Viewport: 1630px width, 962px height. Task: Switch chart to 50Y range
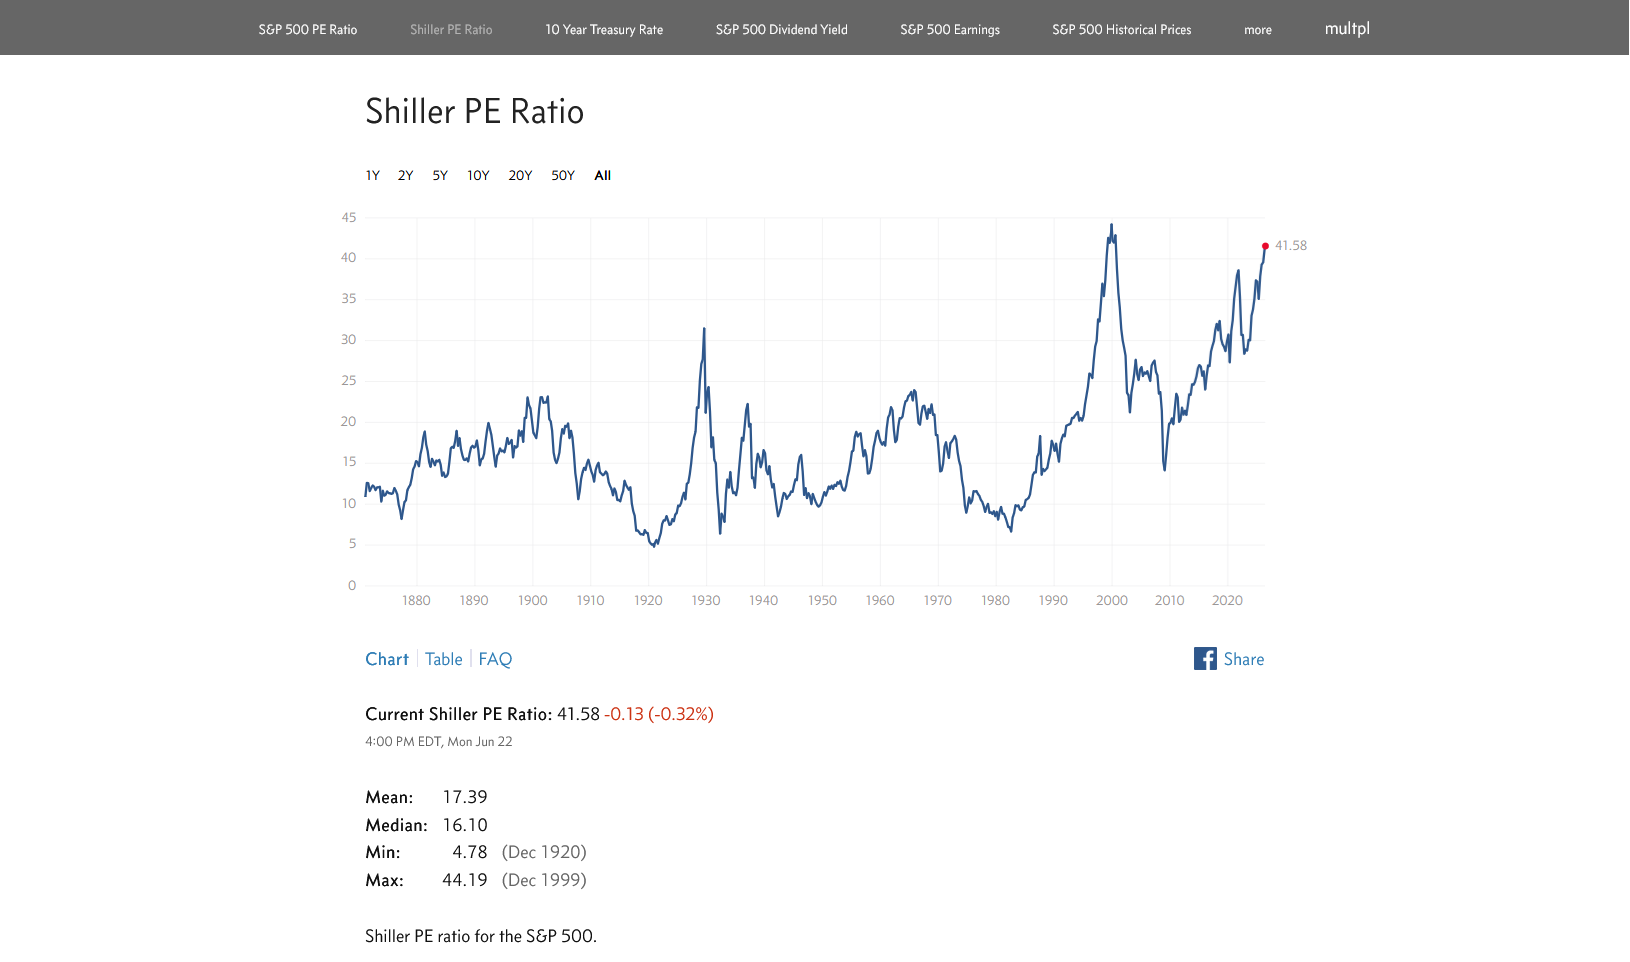click(563, 175)
